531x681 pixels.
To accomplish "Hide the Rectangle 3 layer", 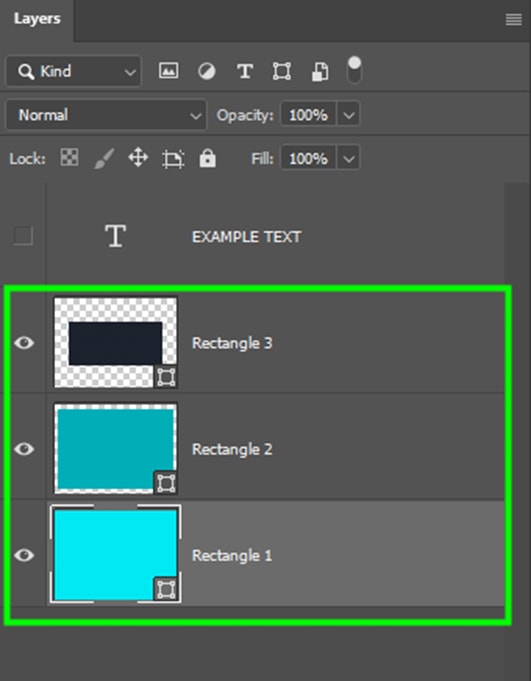I will pos(24,343).
